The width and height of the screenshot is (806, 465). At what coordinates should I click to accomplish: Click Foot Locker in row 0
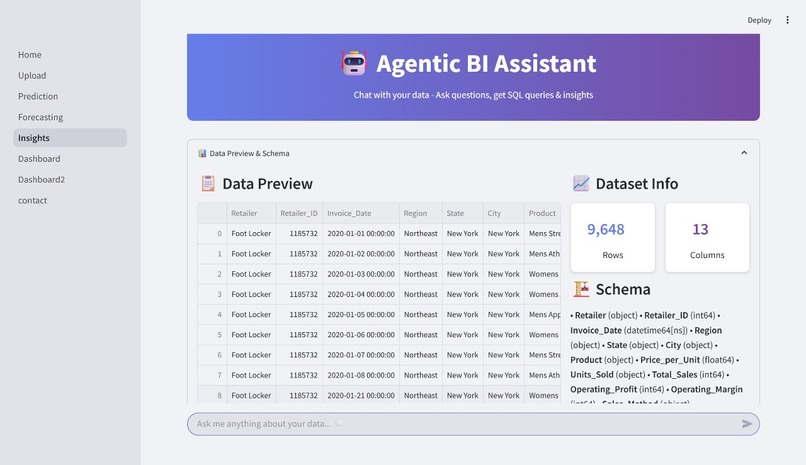(x=251, y=233)
